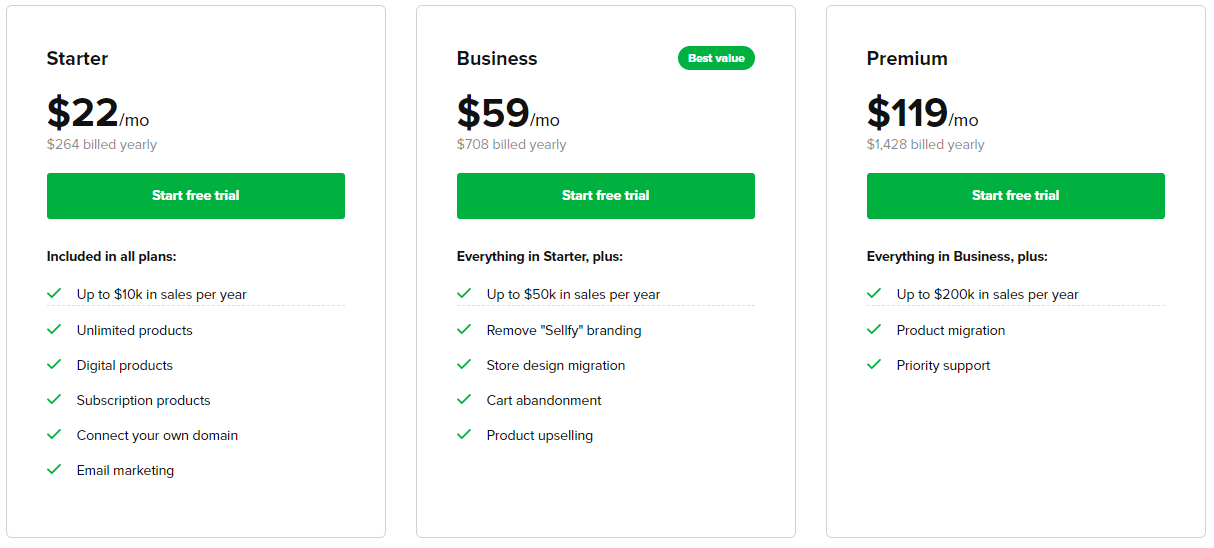Click the Best value badge
The width and height of the screenshot is (1214, 548).
pyautogui.click(x=716, y=58)
